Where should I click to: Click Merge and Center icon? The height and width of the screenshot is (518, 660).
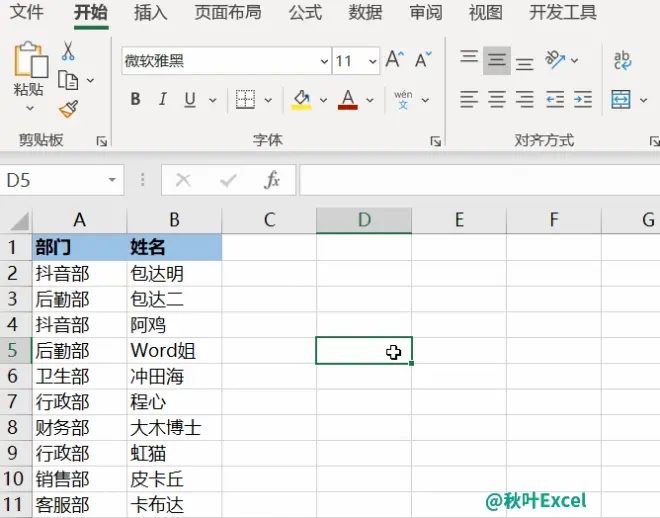coord(621,100)
